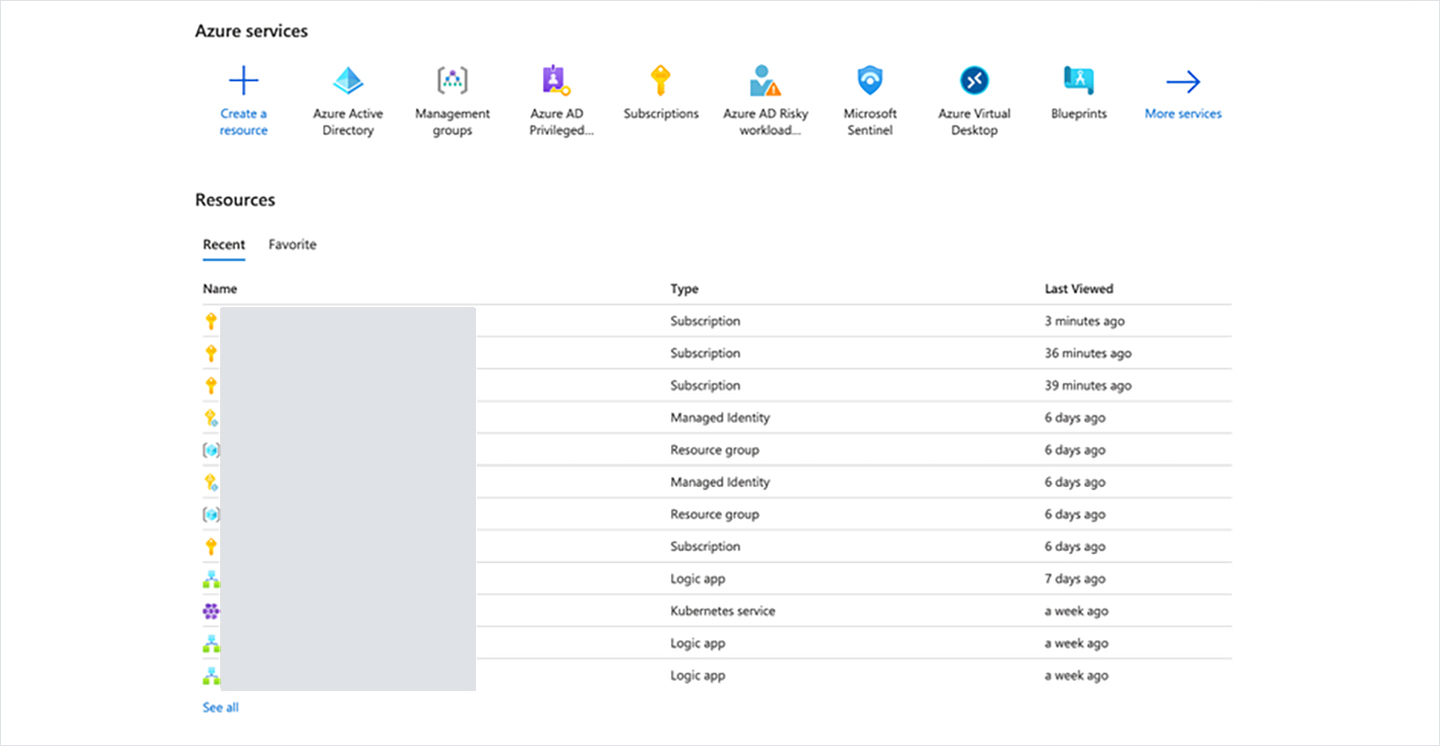Click the 'Kubernetes service' type cell

coord(723,611)
